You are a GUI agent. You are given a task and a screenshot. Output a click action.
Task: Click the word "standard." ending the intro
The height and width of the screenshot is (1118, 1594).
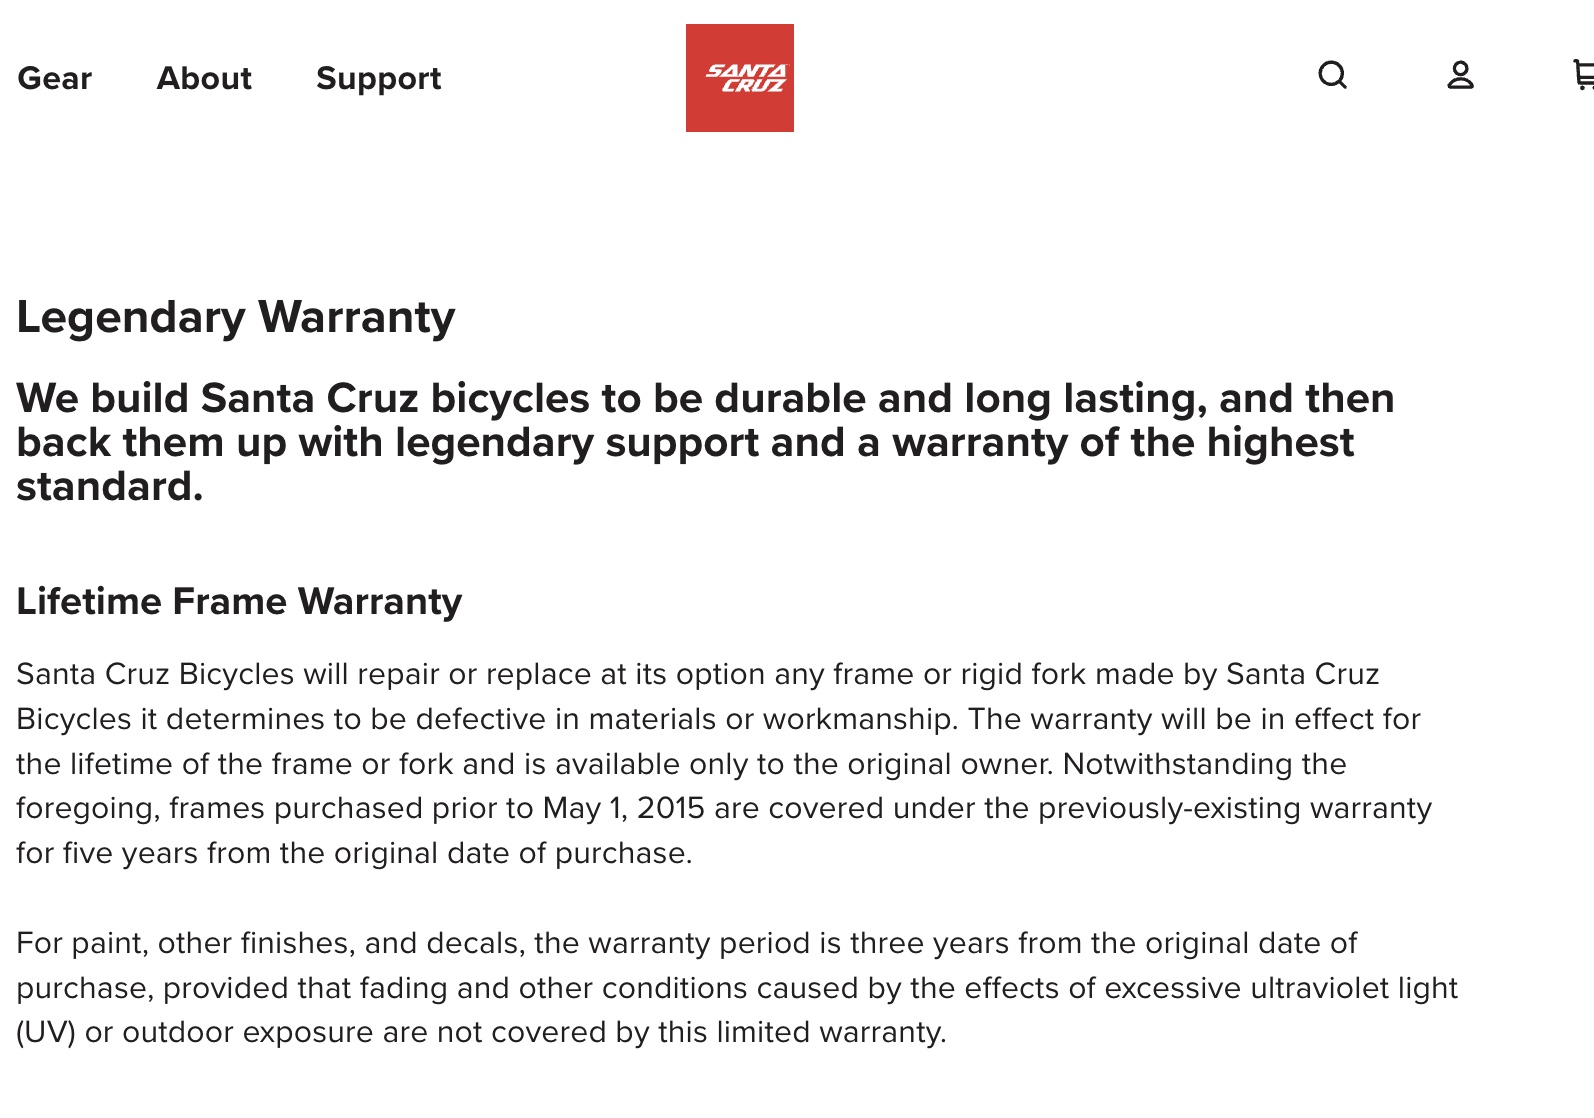pos(110,487)
